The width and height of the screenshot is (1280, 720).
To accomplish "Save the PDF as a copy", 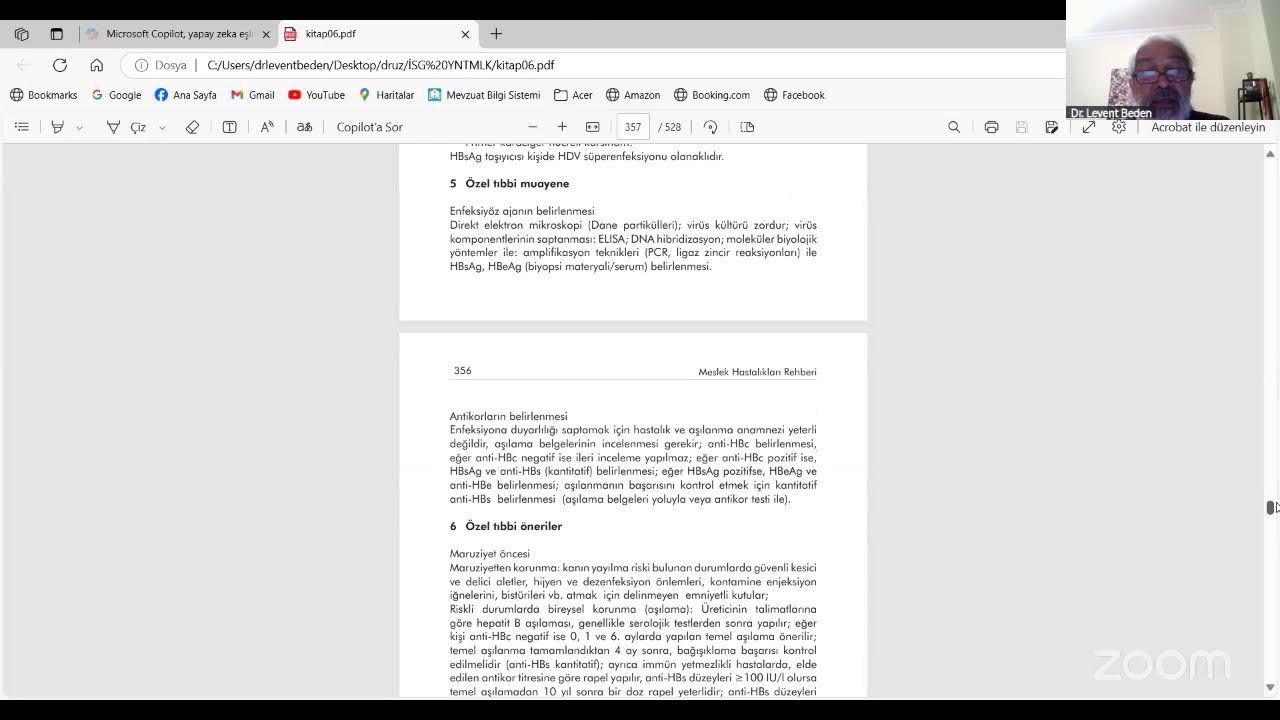I will click(x=1051, y=127).
